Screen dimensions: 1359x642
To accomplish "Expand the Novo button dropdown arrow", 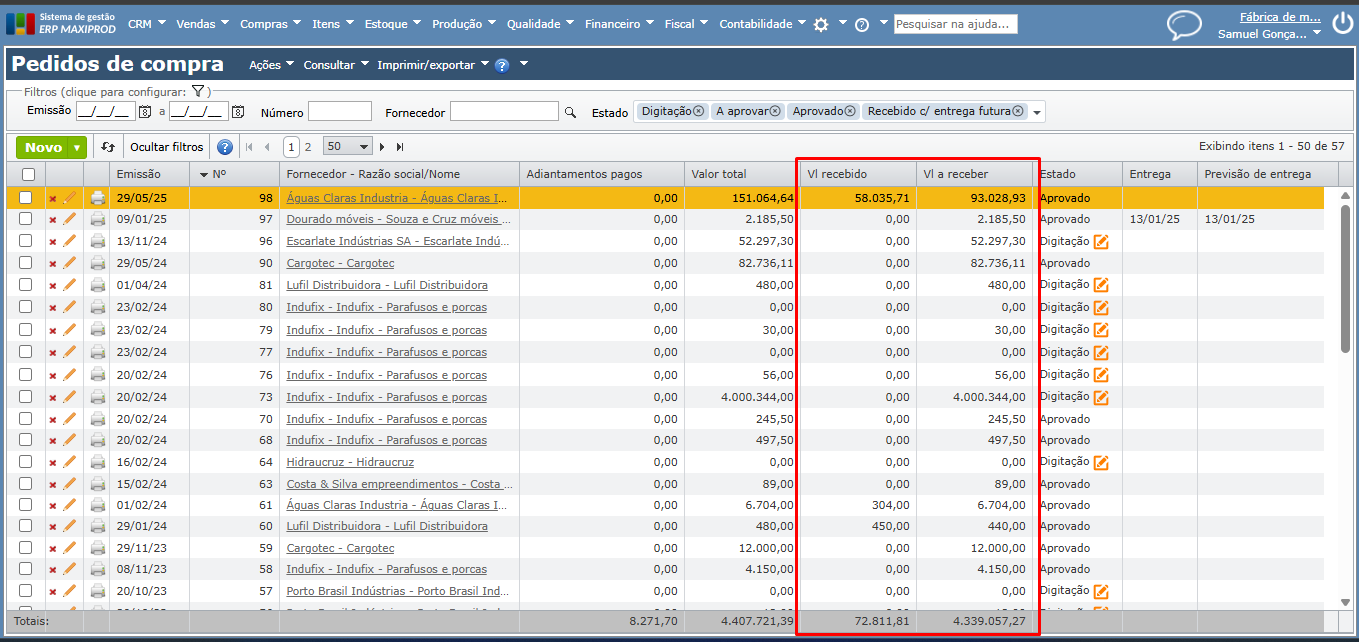I will (77, 148).
